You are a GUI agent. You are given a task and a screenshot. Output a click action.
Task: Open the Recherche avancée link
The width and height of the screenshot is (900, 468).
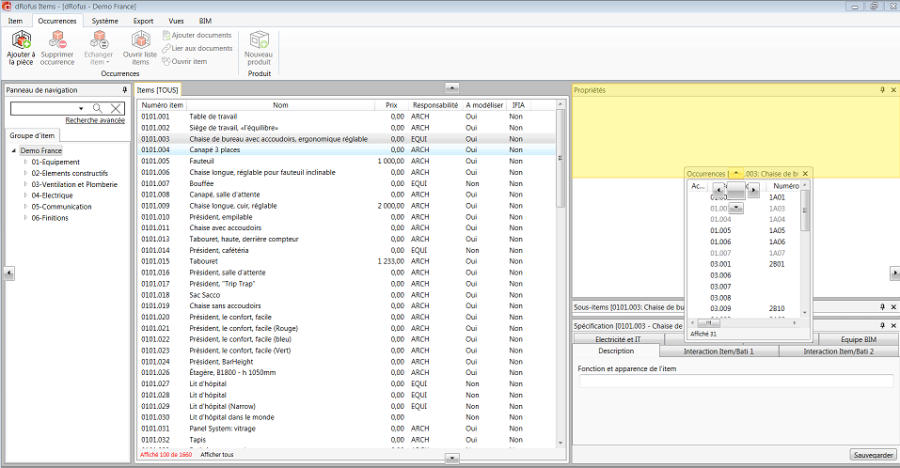point(95,120)
